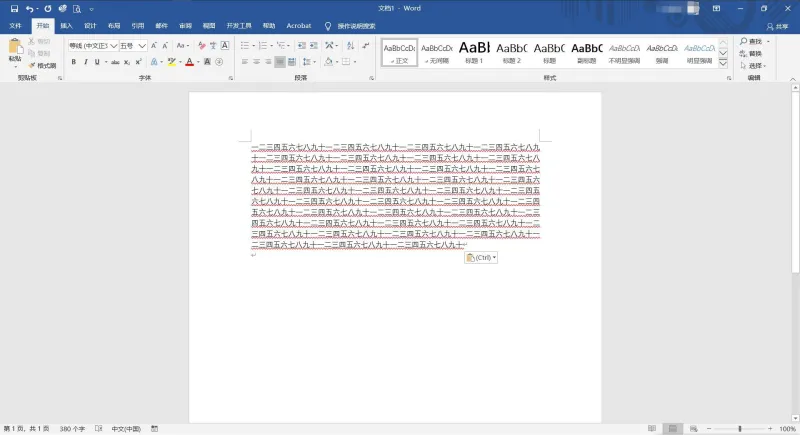Viewport: 800px width, 435px height.
Task: Open Line and Paragraph Spacing menu
Action: (x=307, y=62)
